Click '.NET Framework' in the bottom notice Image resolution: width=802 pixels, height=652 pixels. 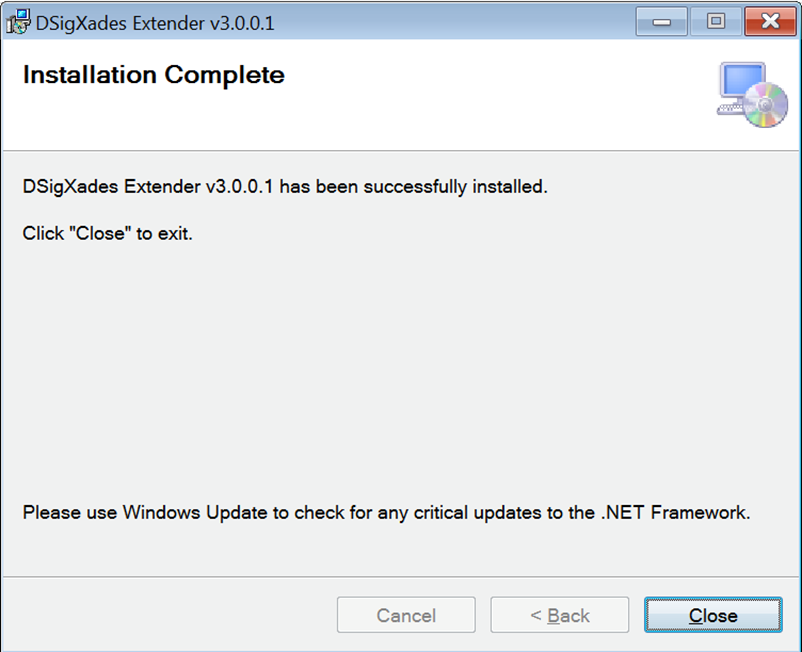[675, 512]
